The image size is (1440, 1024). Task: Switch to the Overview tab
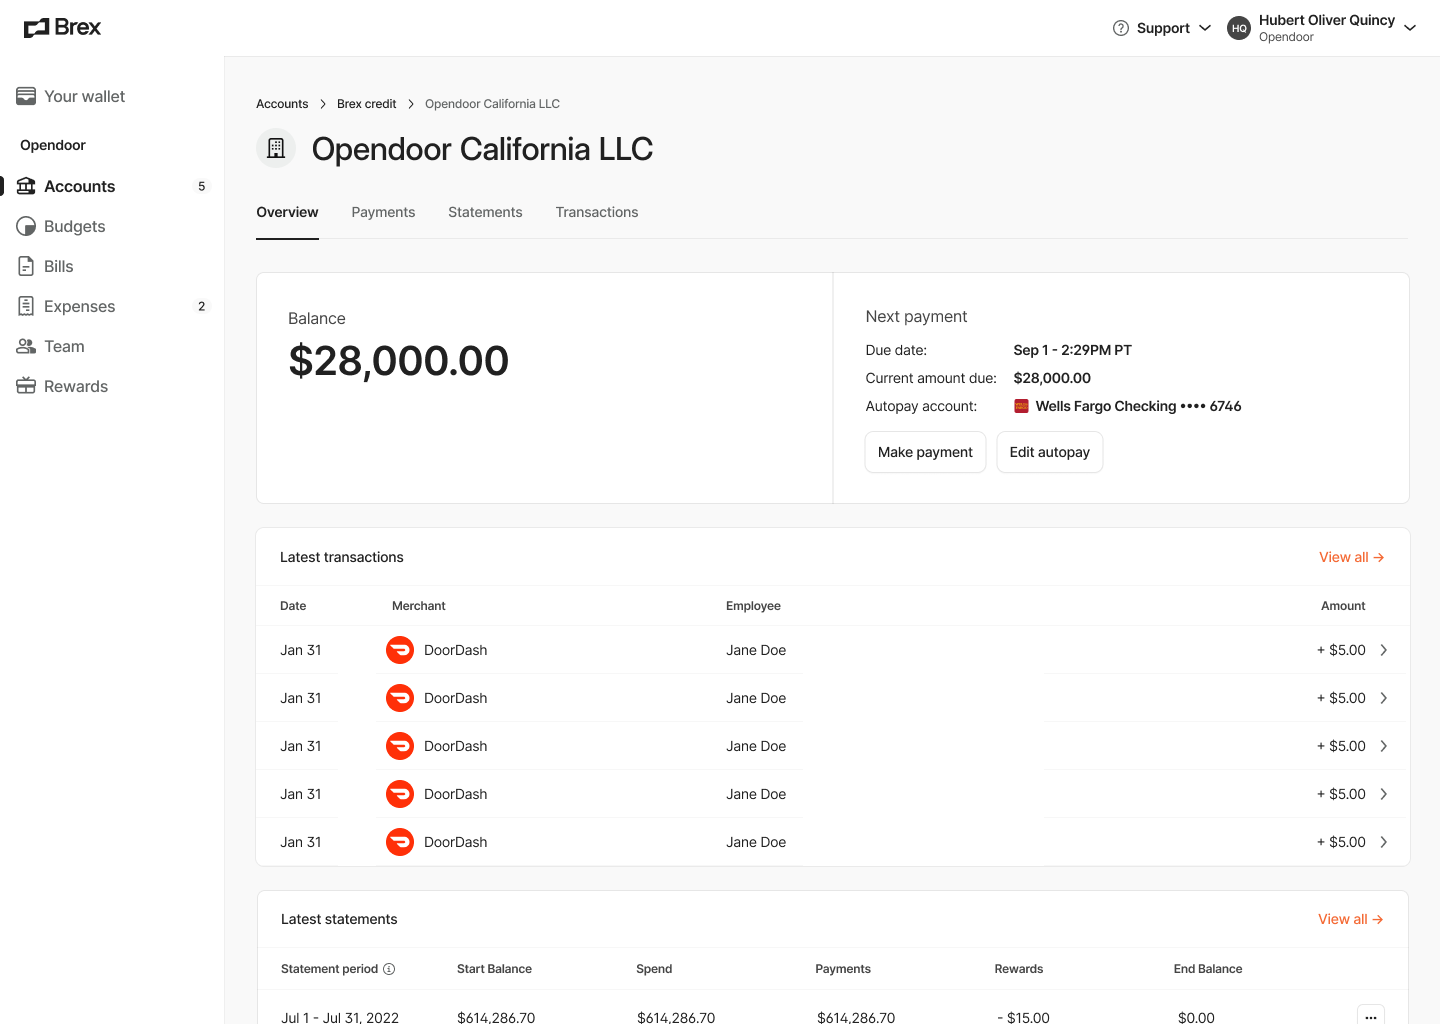click(x=287, y=212)
